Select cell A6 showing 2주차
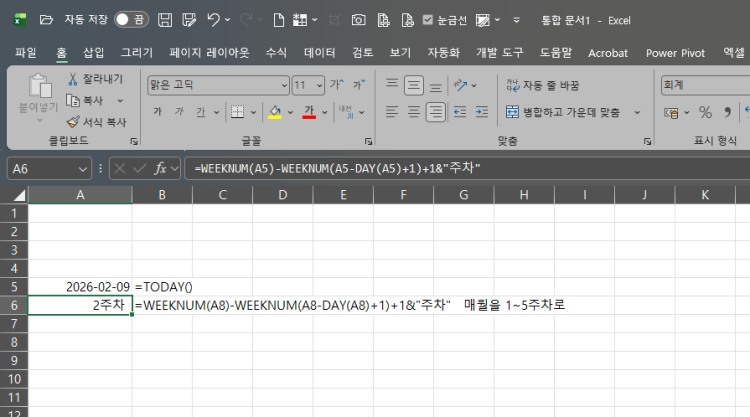 [80, 305]
